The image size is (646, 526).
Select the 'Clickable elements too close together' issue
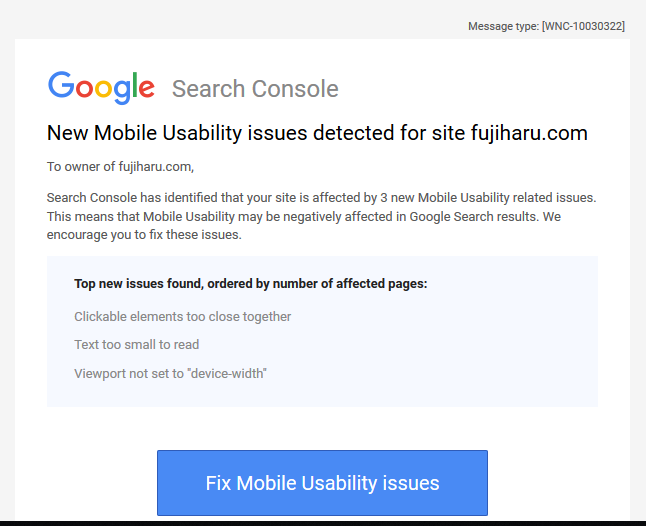[183, 316]
